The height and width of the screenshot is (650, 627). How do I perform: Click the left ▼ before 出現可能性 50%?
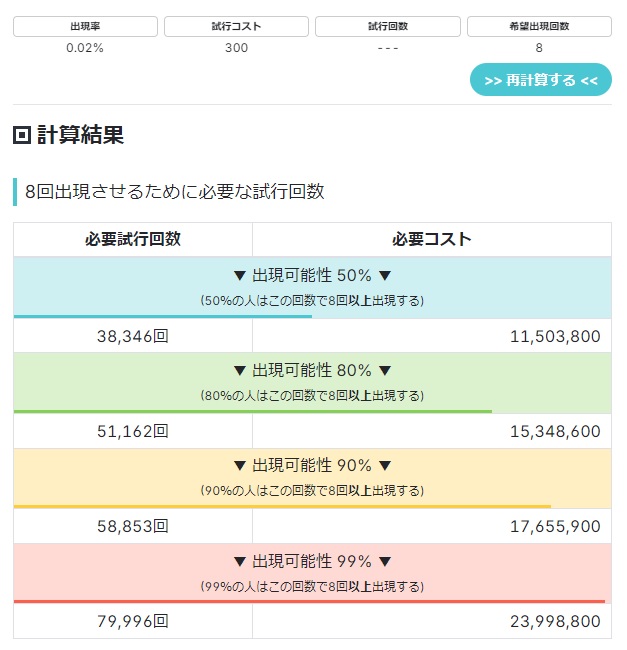[x=240, y=276]
